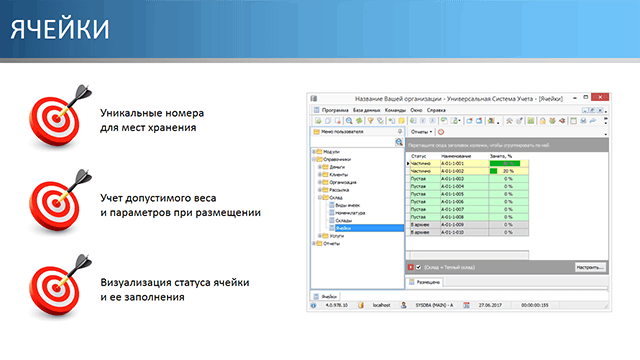The height and width of the screenshot is (360, 640).
Task: Click the green refresh arrows toolbar icon
Action: 359,121
